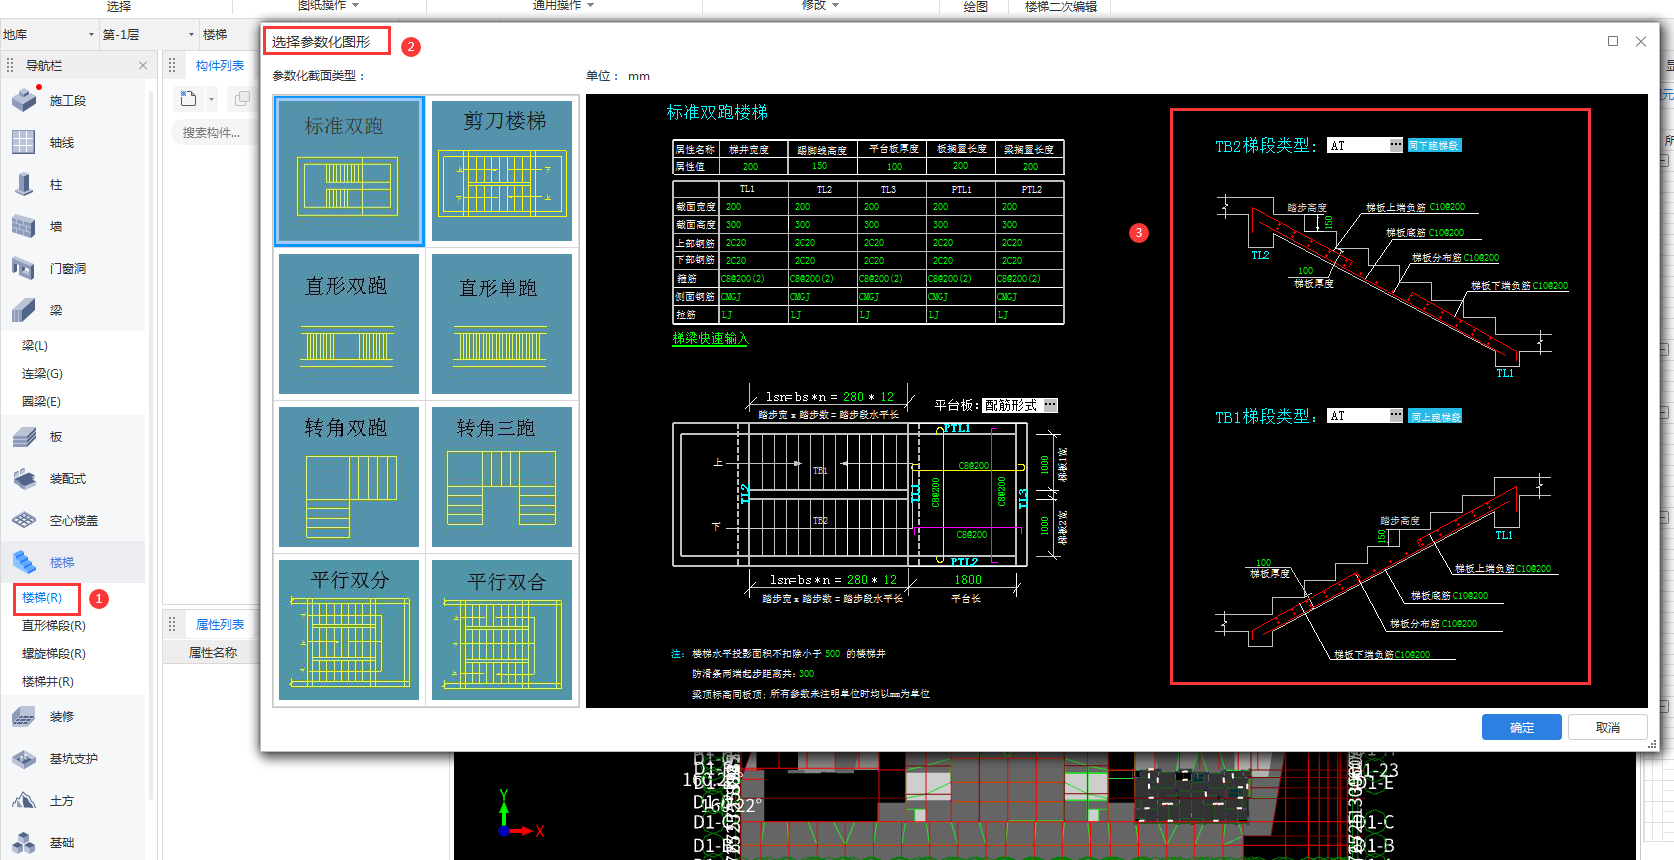Screen dimensions: 1674x860
Task: Click the TB1 梯段类型 ellipsis button
Action: [x=1396, y=415]
